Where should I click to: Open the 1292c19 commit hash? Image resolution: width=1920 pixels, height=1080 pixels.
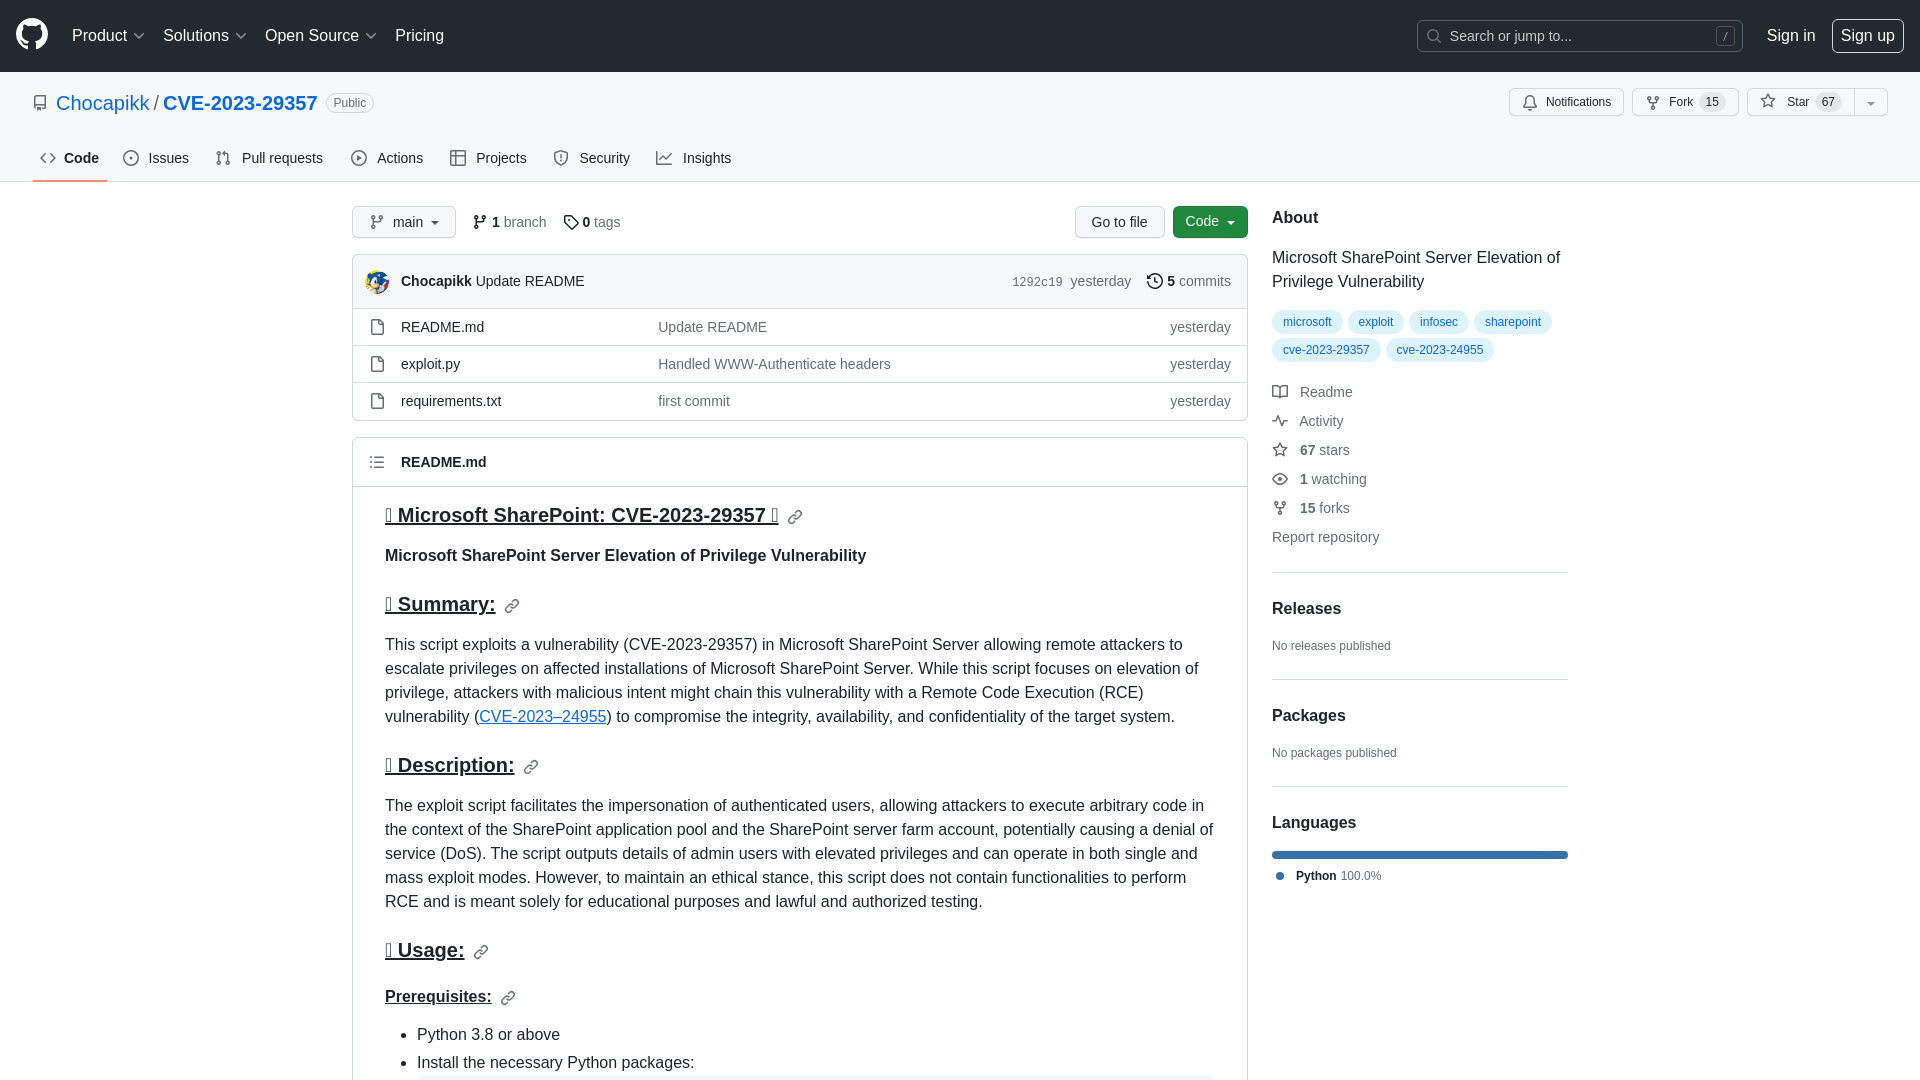[1037, 282]
